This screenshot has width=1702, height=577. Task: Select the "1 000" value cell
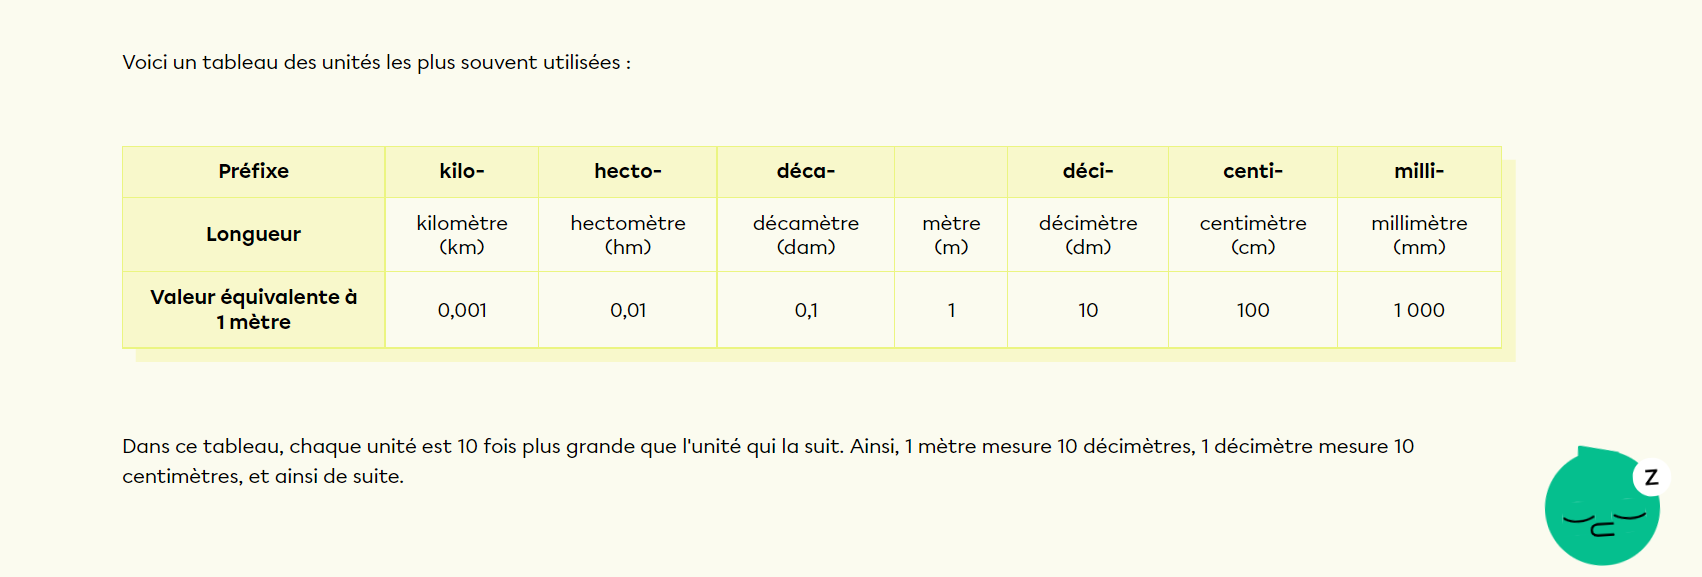point(1418,310)
